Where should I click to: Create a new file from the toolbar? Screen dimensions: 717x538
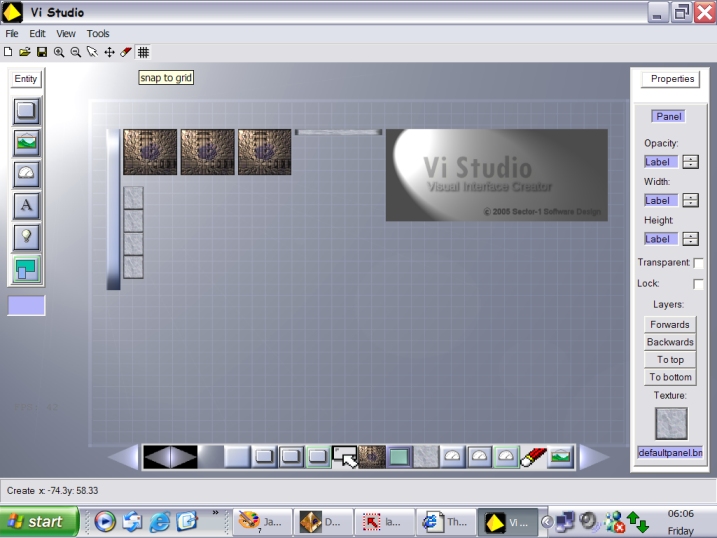[x=8, y=52]
